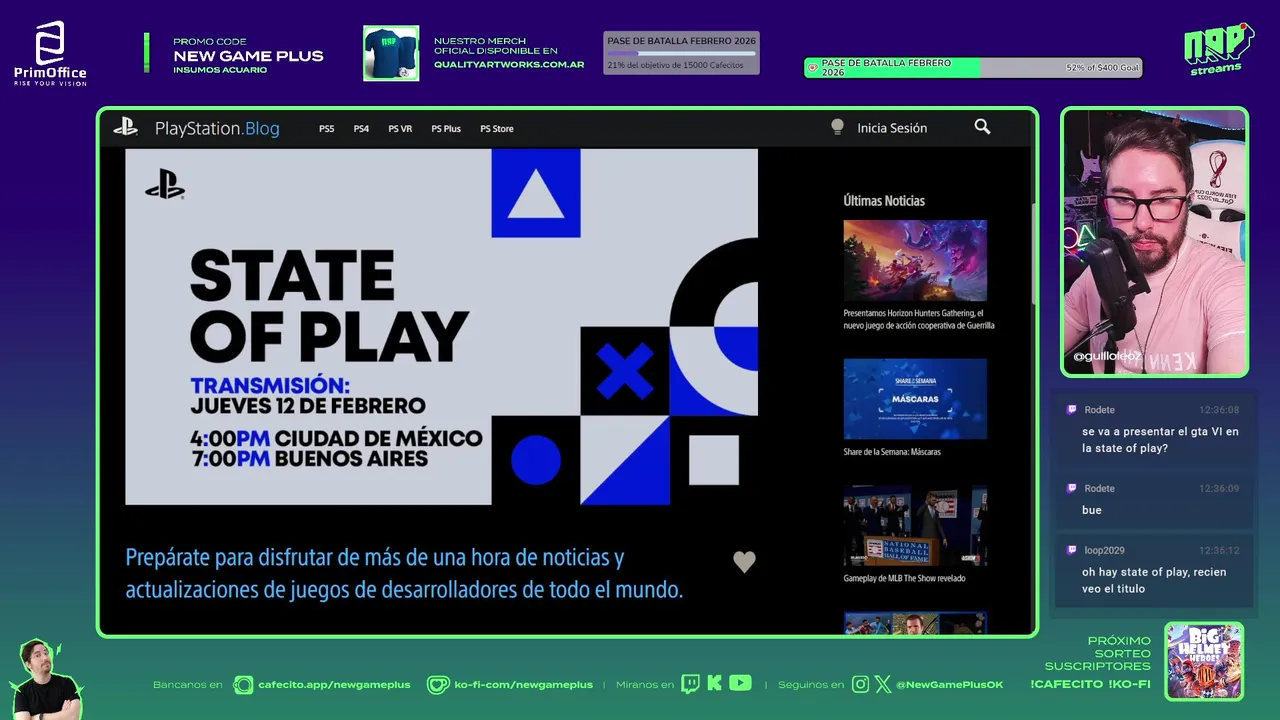
Task: Click Inicia Sesión link
Action: pos(892,128)
